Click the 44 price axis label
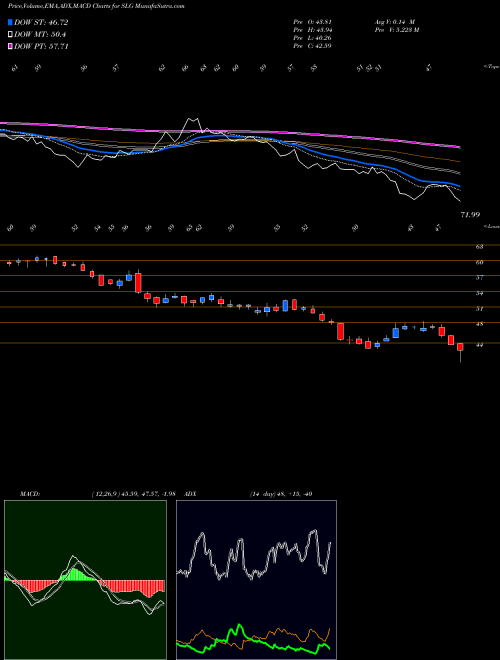Image resolution: width=500 pixels, height=660 pixels. (479, 345)
